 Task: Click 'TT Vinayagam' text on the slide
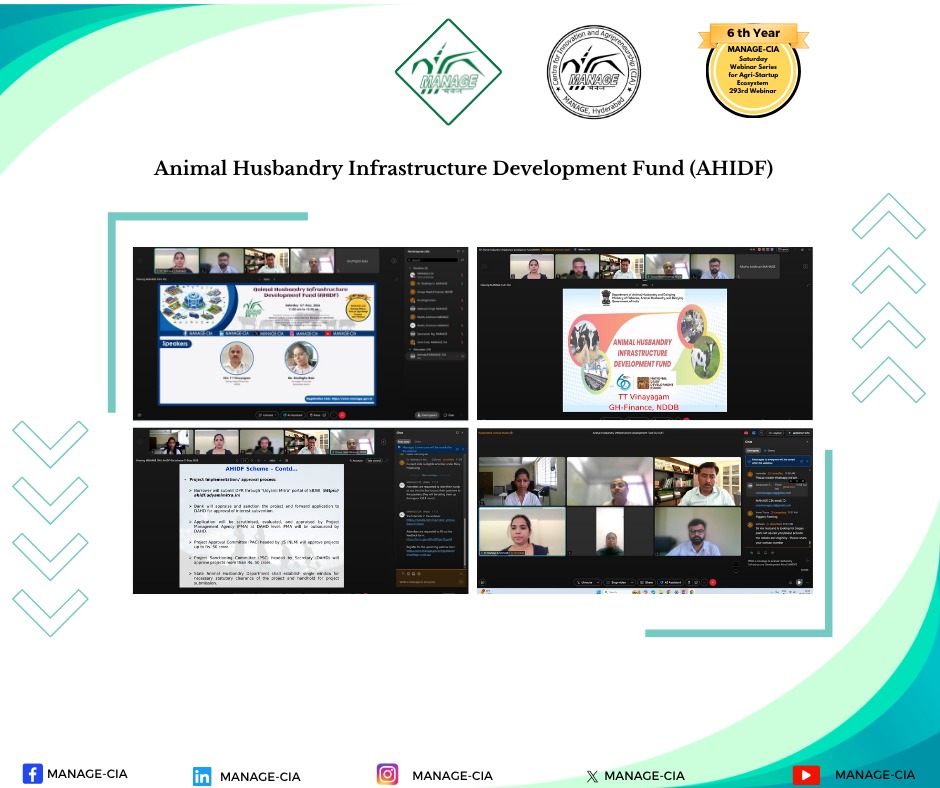click(x=643, y=396)
